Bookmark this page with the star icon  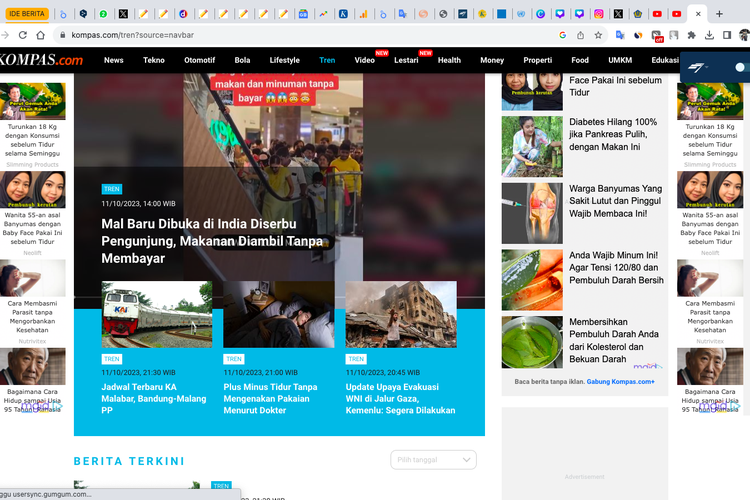pyautogui.click(x=598, y=34)
